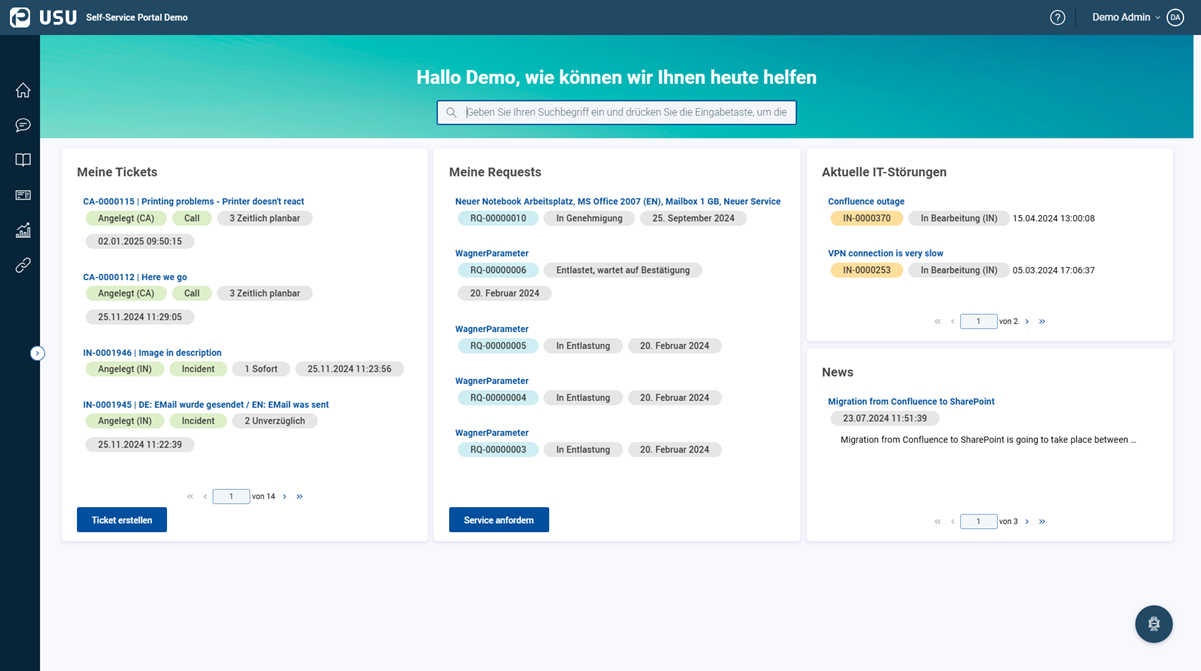1201x671 pixels.
Task: Open the Confluence outage incident link
Action: (866, 201)
